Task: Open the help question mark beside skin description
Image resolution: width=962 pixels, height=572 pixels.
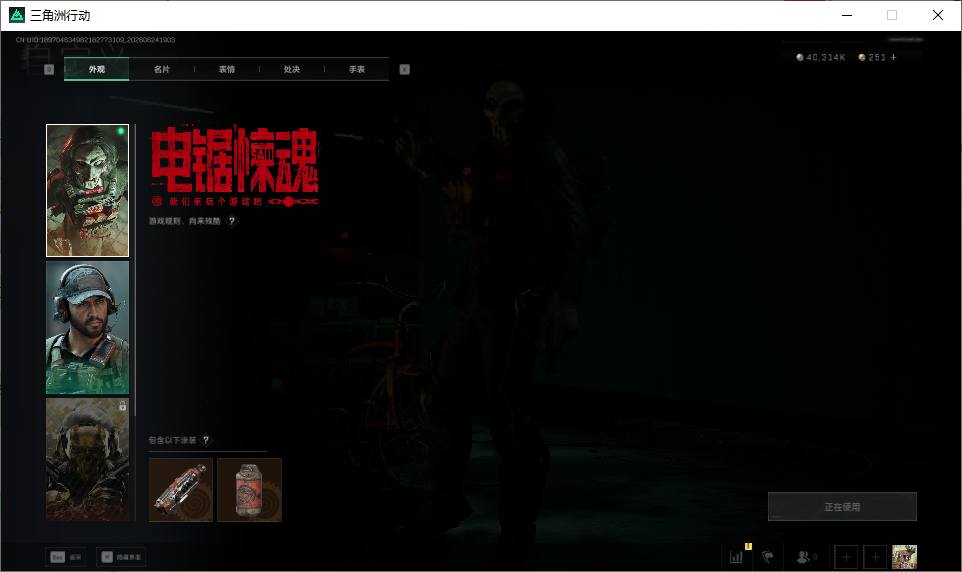Action: tap(232, 221)
